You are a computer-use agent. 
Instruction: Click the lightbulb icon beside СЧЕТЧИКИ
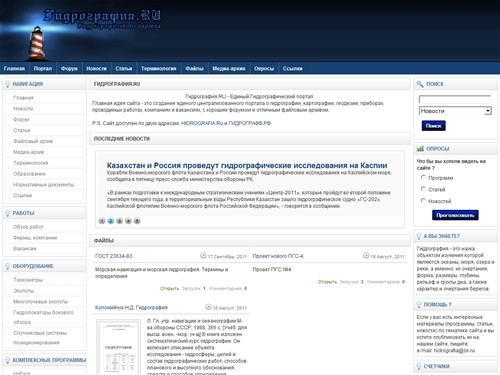419,367
